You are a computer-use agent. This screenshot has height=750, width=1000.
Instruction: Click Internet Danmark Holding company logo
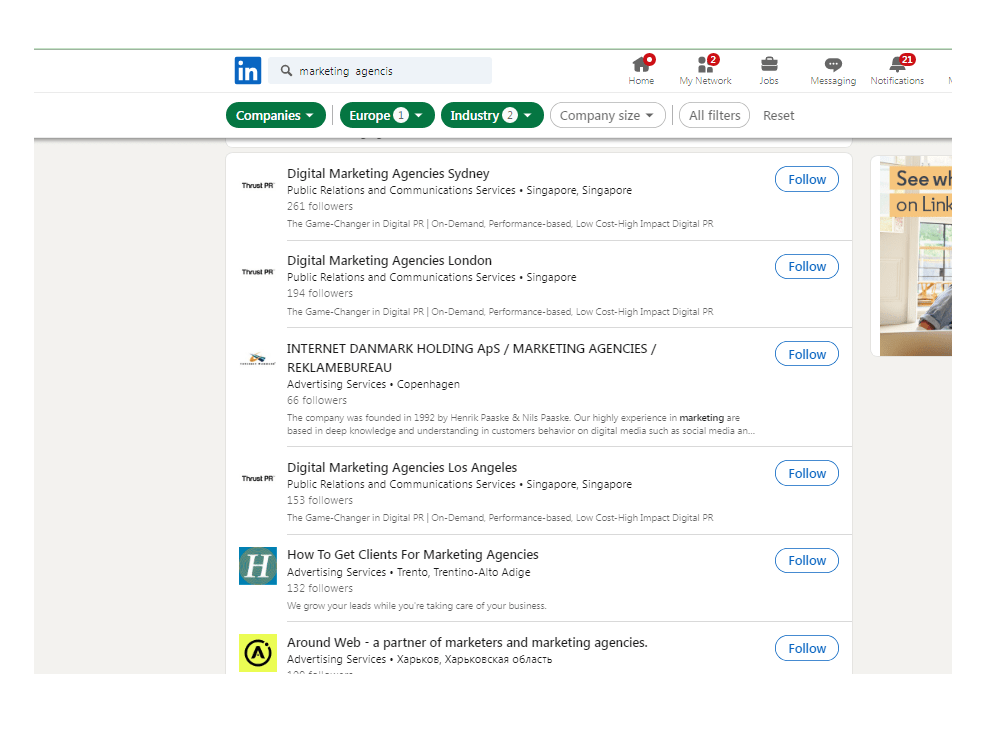coord(258,359)
